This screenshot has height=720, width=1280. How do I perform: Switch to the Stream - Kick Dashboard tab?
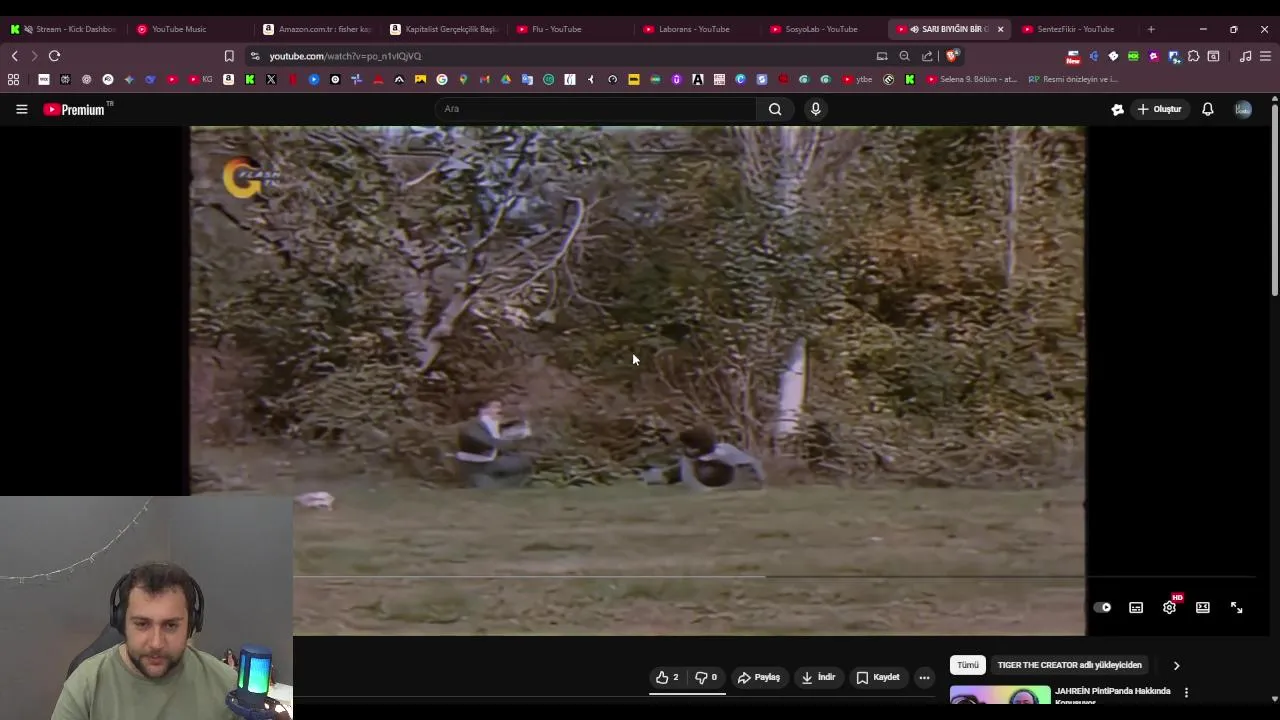tap(65, 29)
